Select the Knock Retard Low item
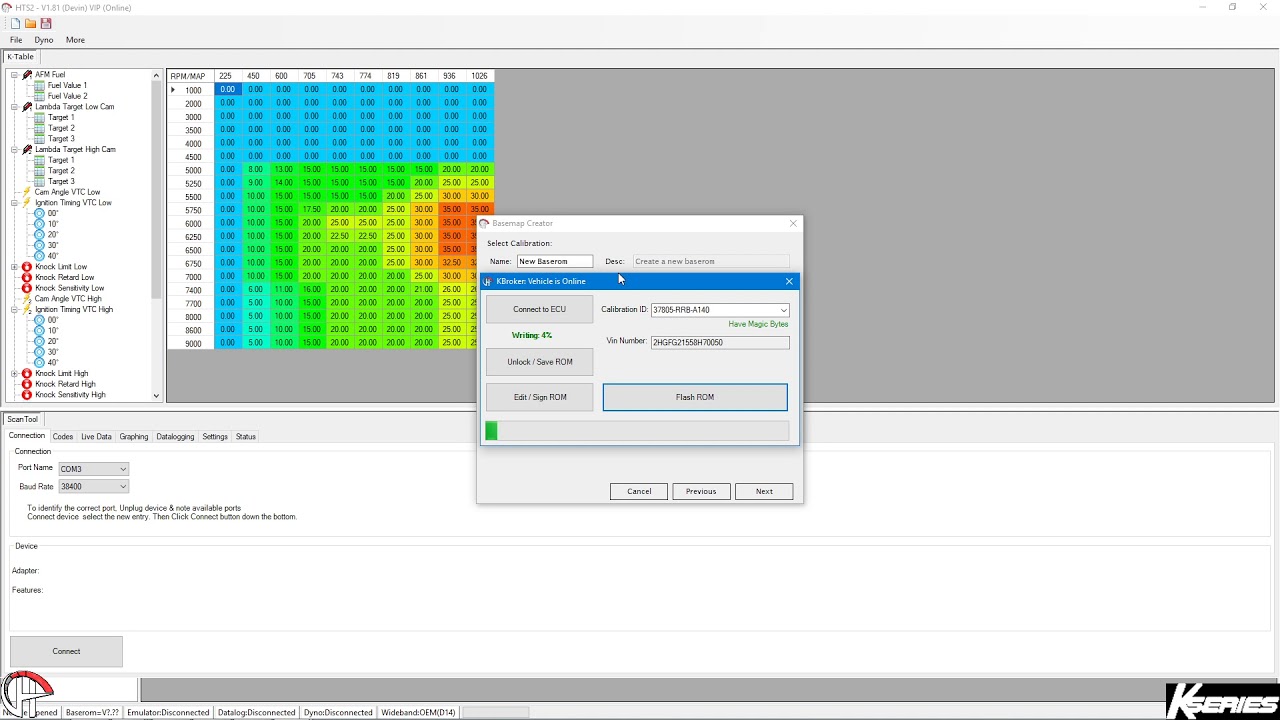 65,278
